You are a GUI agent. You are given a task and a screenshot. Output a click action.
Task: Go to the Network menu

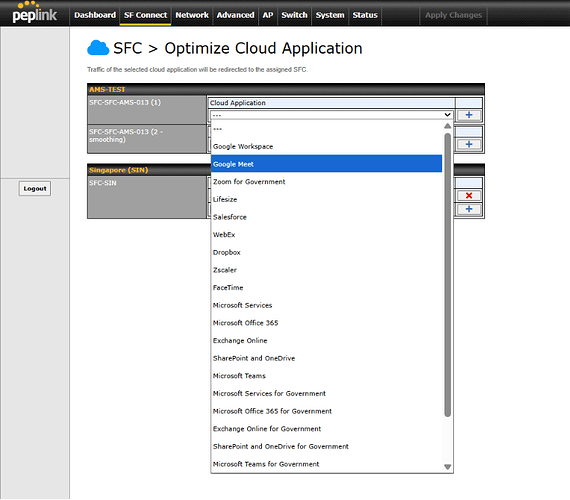[192, 15]
